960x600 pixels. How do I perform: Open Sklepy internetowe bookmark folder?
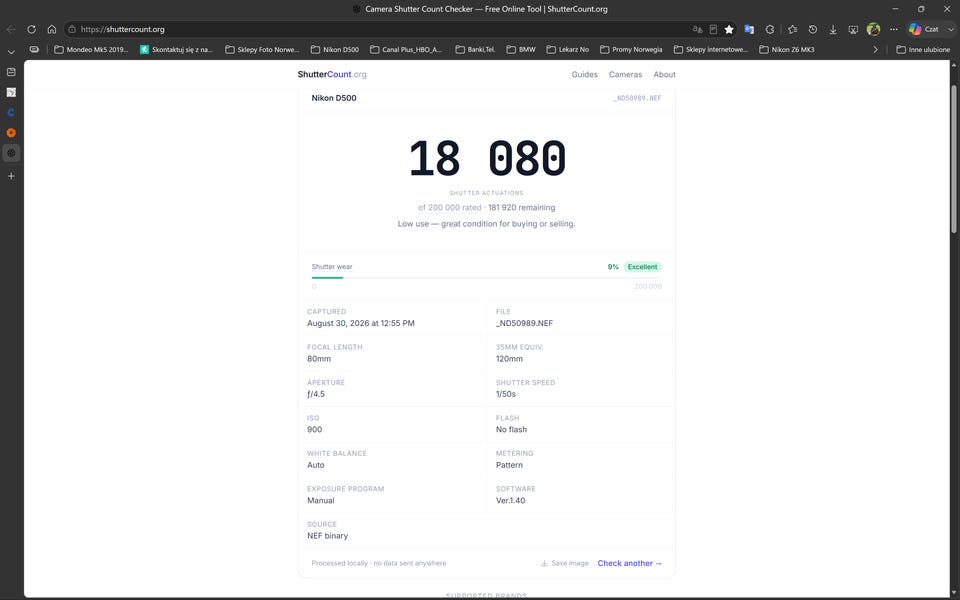coord(711,50)
